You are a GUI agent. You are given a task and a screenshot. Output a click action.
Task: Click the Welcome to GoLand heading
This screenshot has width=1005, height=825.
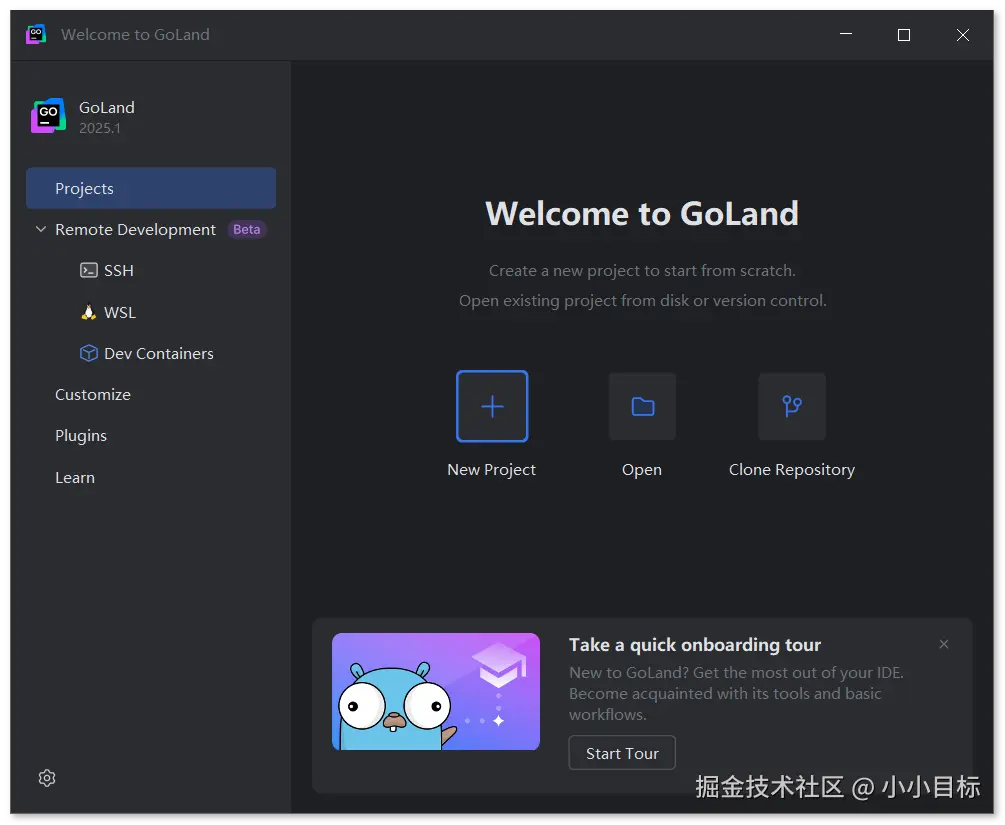tap(642, 213)
